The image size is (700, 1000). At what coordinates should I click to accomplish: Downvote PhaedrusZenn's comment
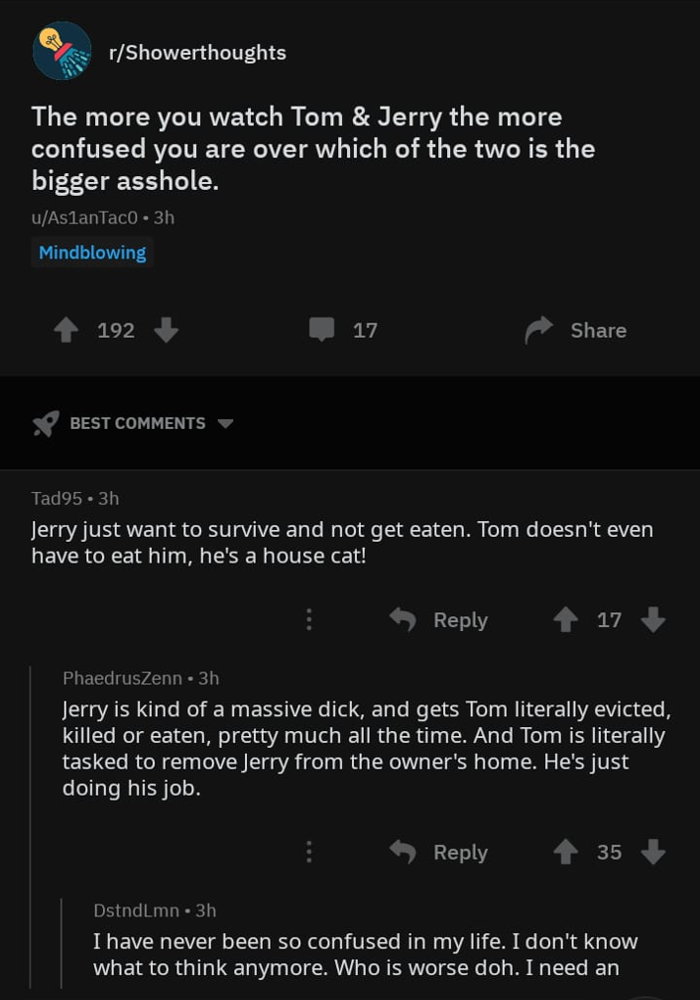click(653, 851)
